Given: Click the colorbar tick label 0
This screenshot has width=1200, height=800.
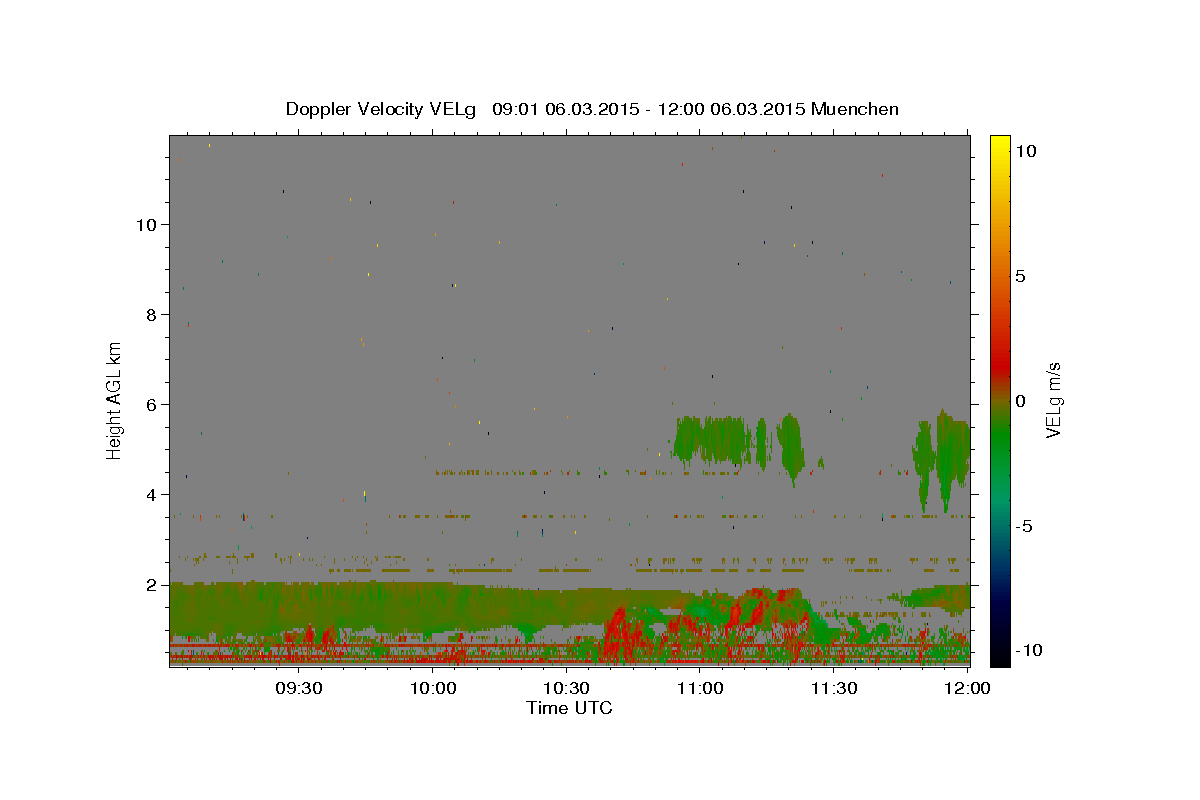Looking at the screenshot, I should (1020, 401).
